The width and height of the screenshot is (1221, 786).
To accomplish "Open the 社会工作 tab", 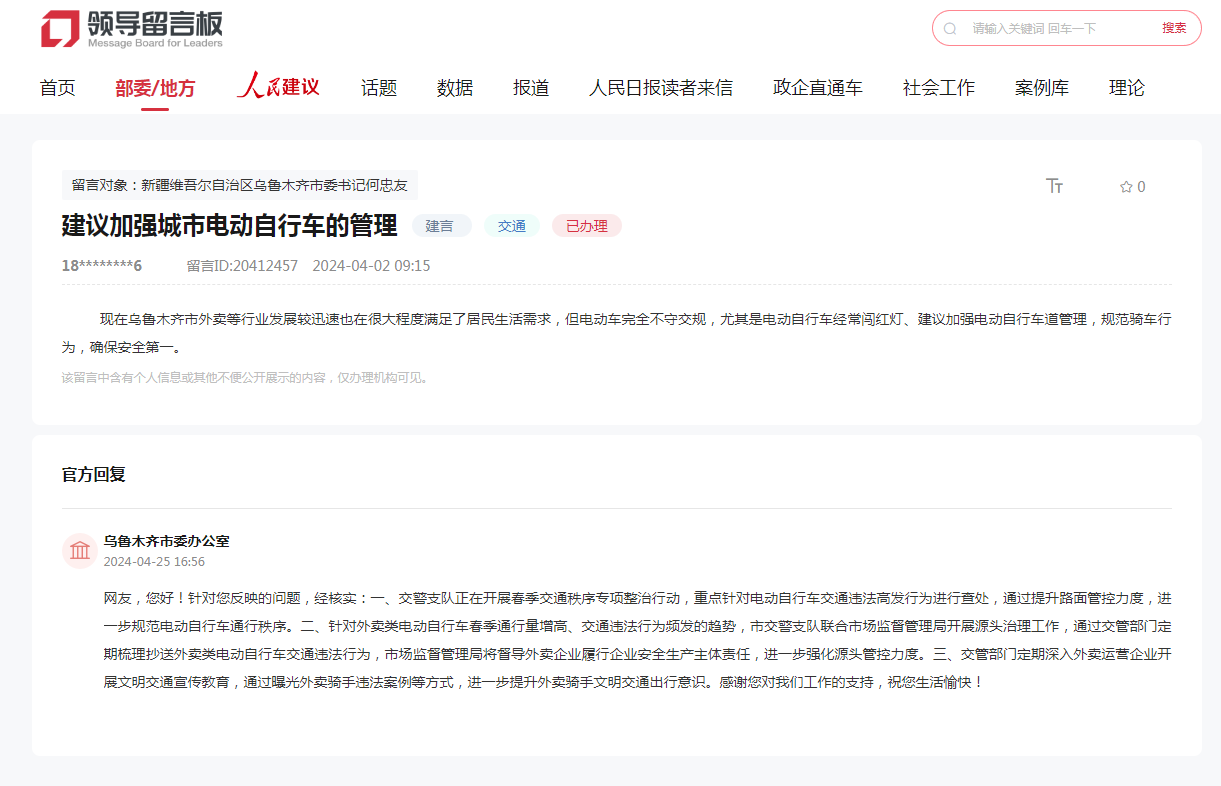I will point(938,88).
